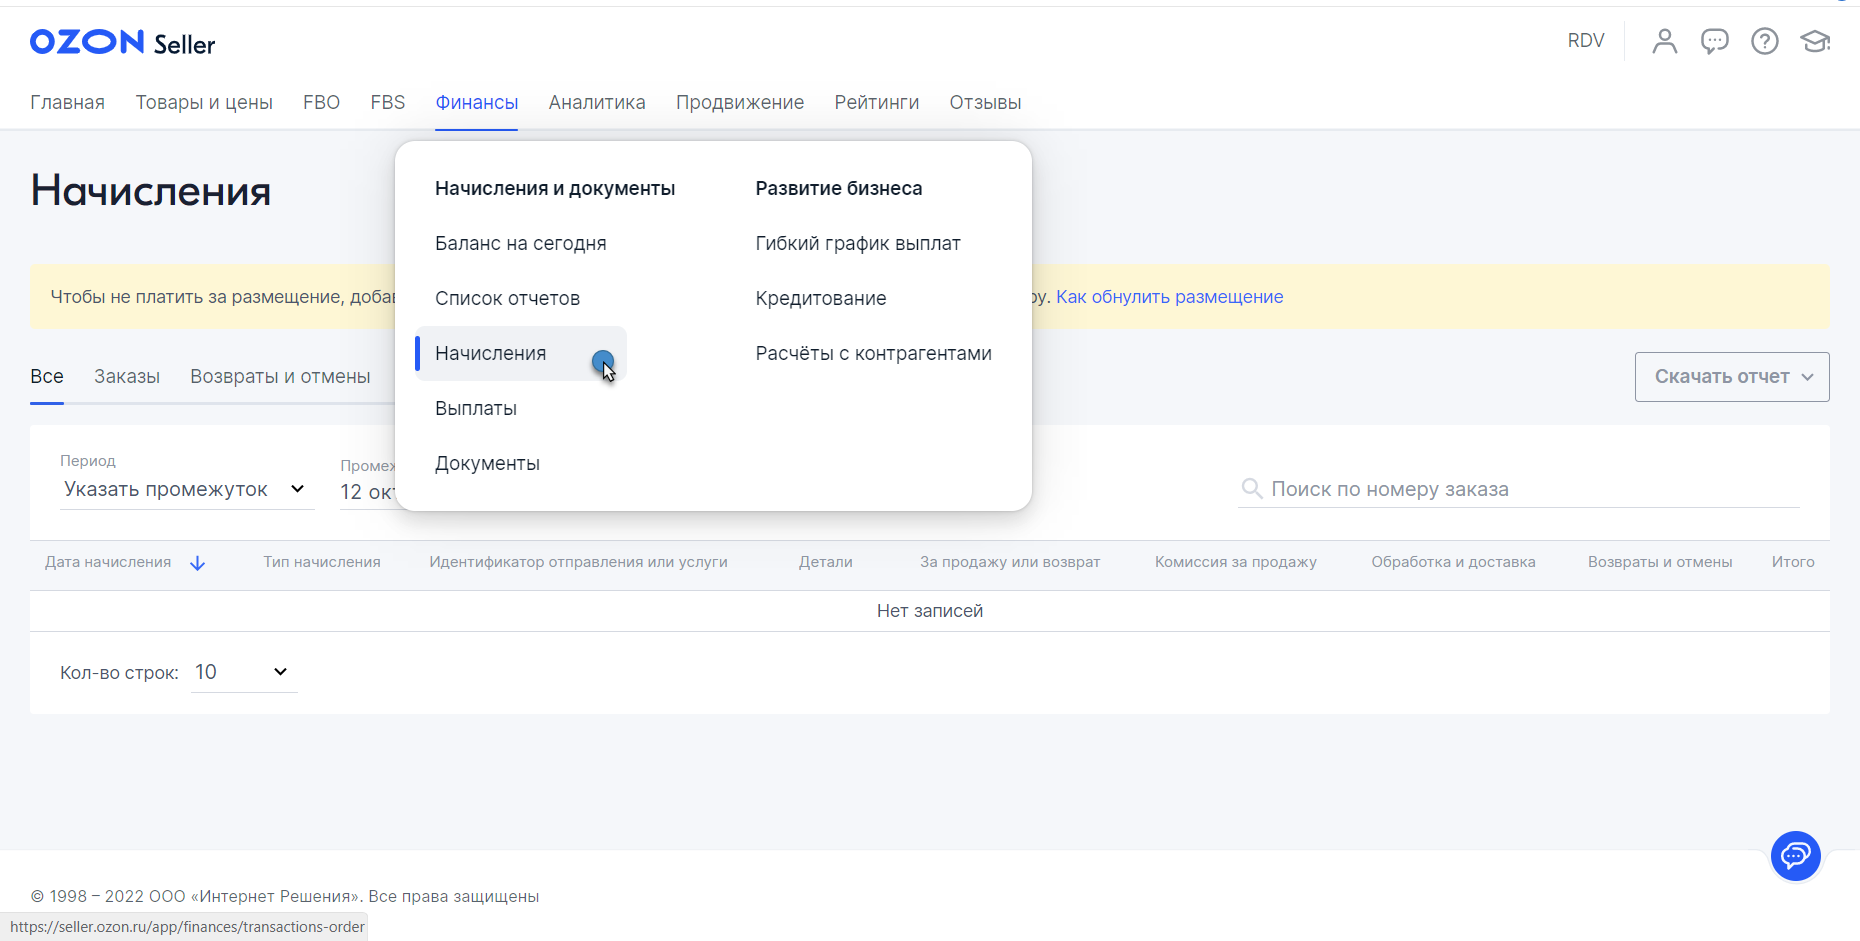
Task: Choose Документы from the dropdown menu
Action: coord(487,463)
